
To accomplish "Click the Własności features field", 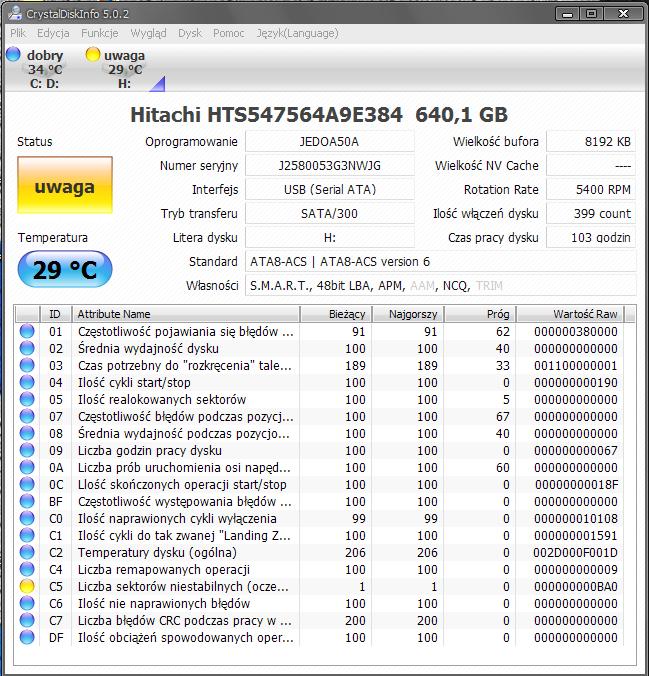I will pyautogui.click(x=440, y=285).
